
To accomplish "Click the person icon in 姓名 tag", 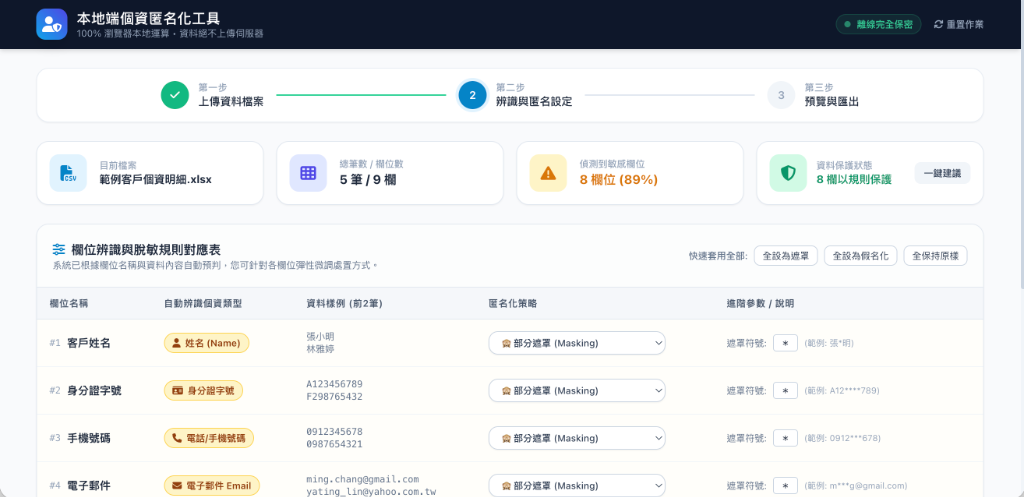I will click(x=176, y=343).
